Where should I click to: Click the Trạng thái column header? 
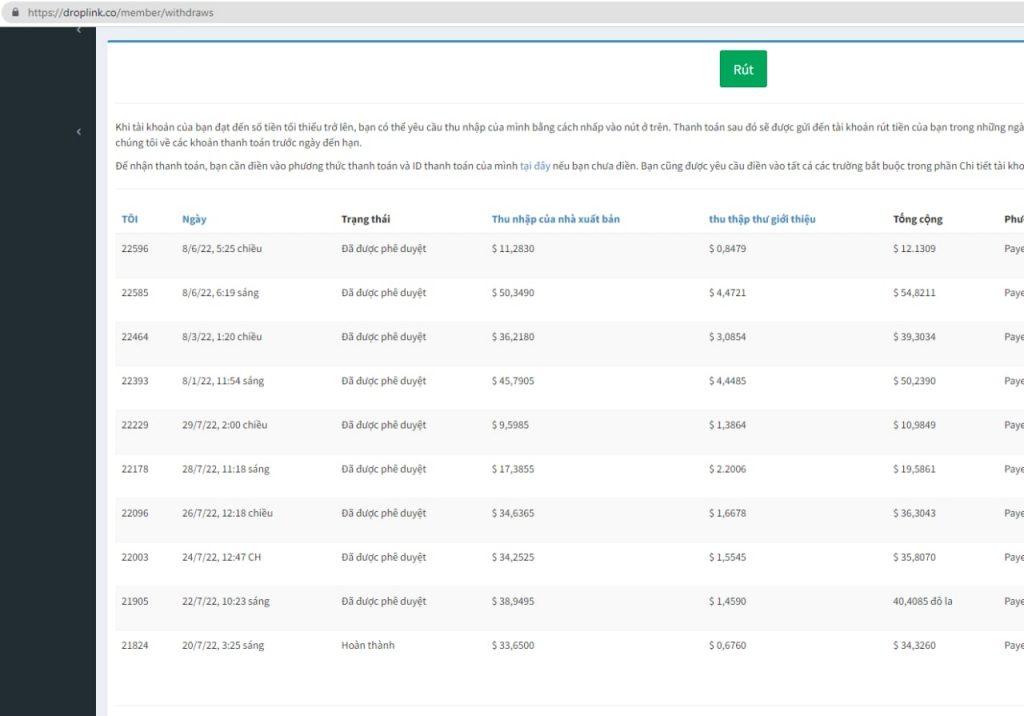coord(366,219)
